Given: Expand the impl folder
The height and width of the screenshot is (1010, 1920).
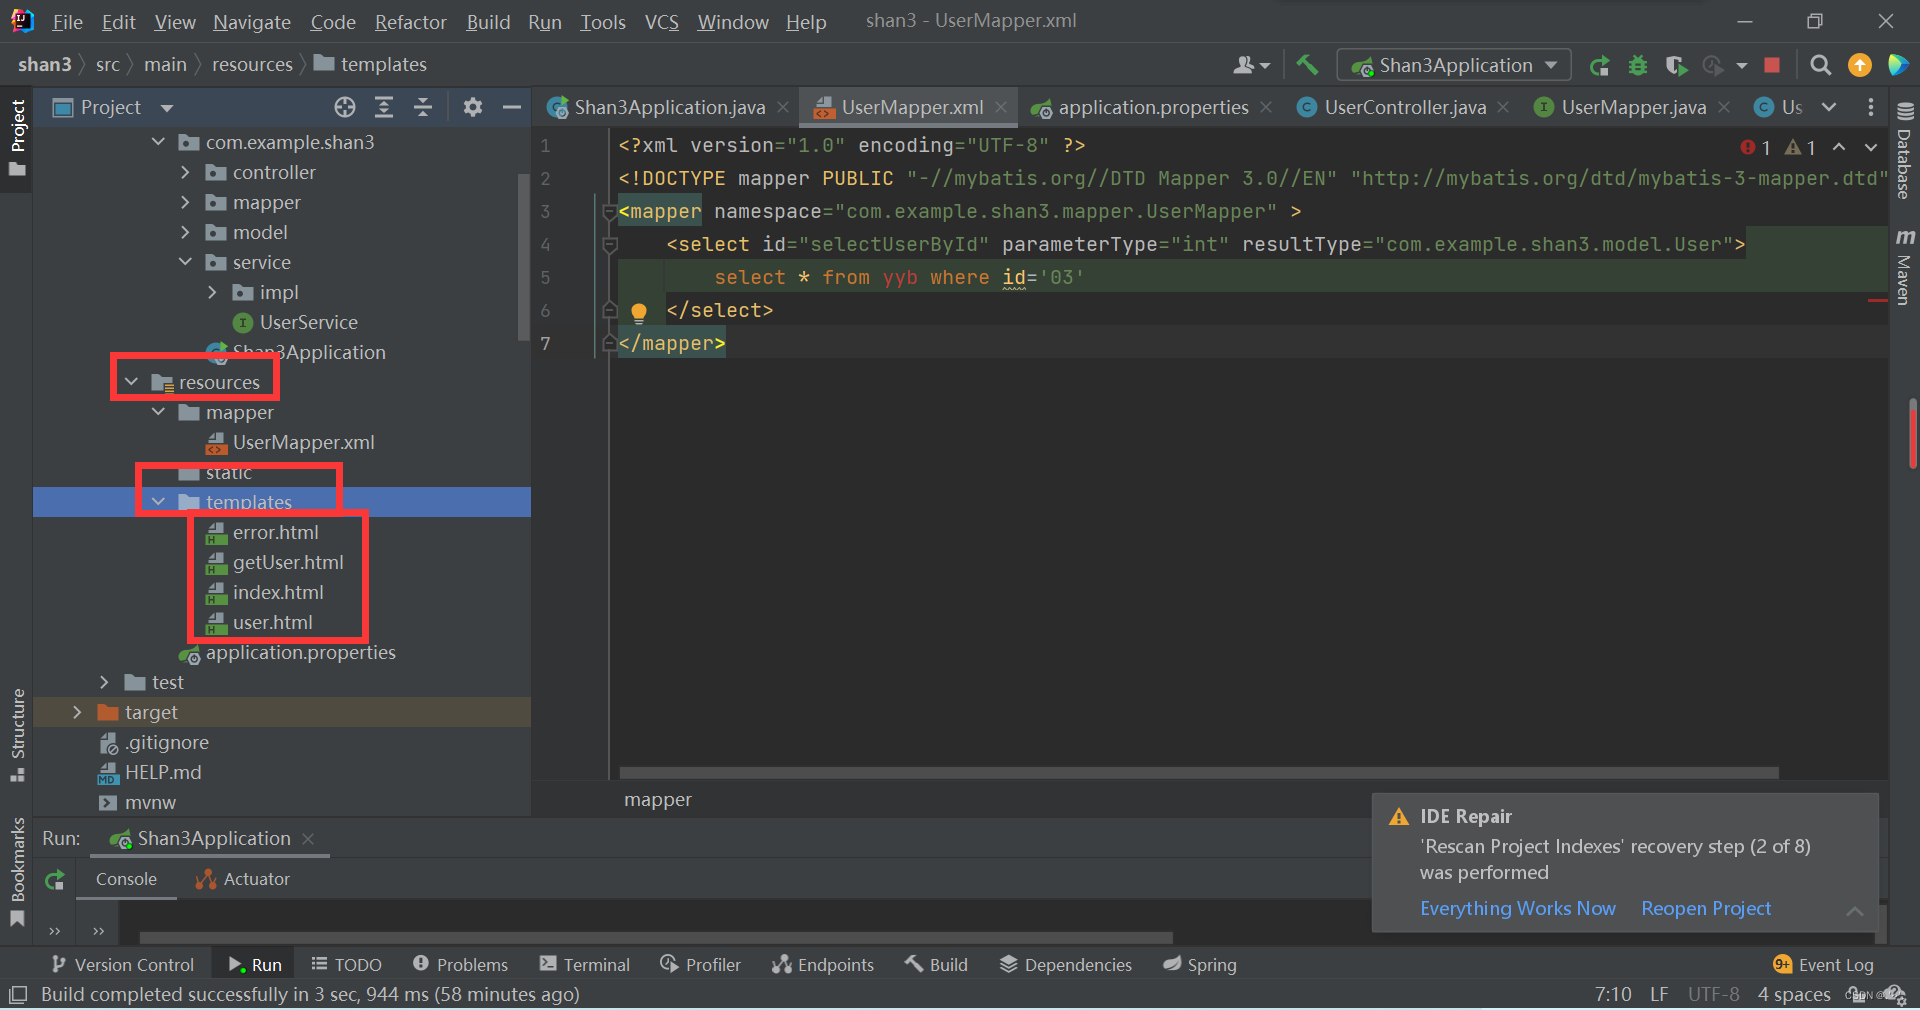Looking at the screenshot, I should [212, 293].
